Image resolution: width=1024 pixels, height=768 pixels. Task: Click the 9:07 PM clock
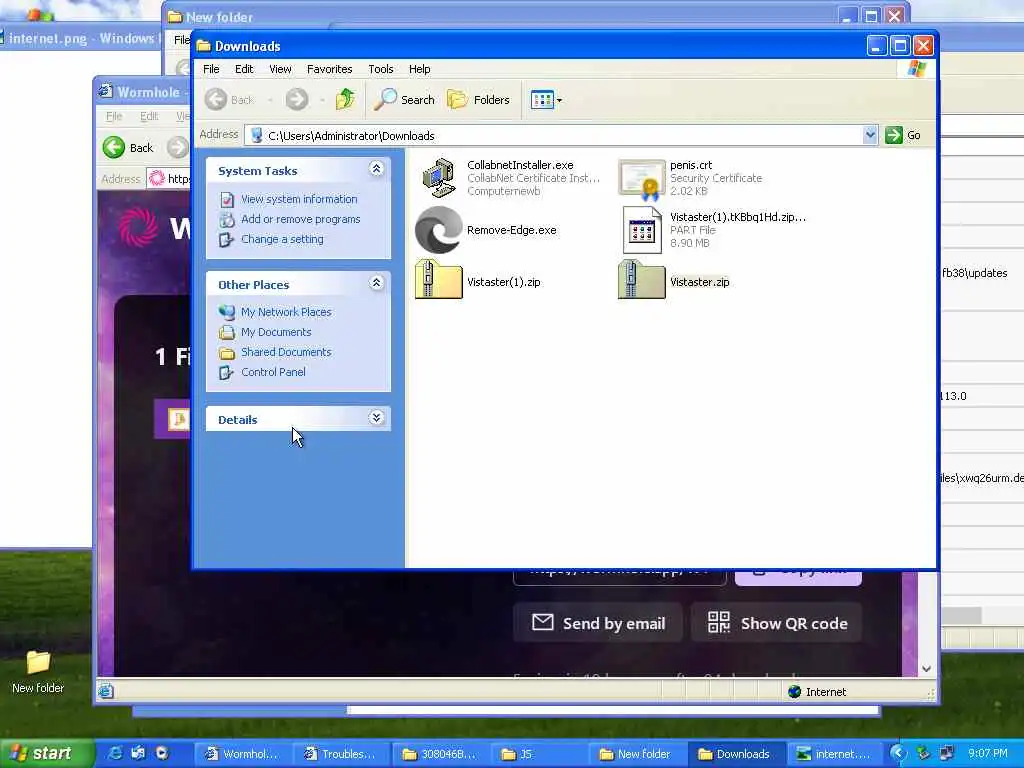[x=987, y=754]
